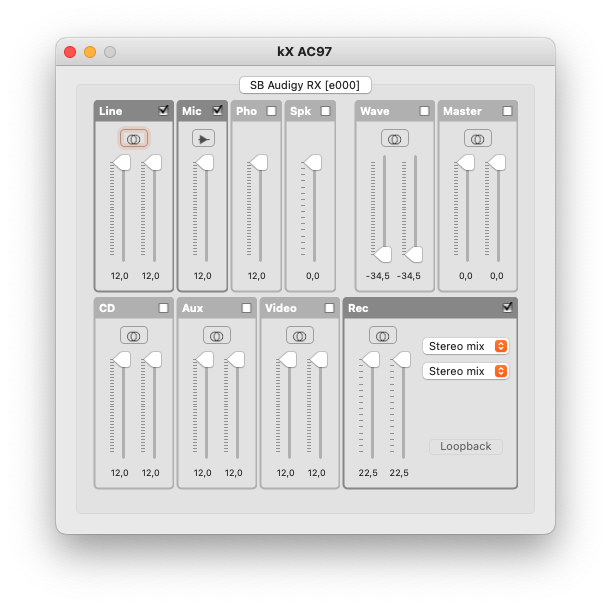Uncheck the Rec channel checkbox
The height and width of the screenshot is (608, 611).
tap(507, 308)
